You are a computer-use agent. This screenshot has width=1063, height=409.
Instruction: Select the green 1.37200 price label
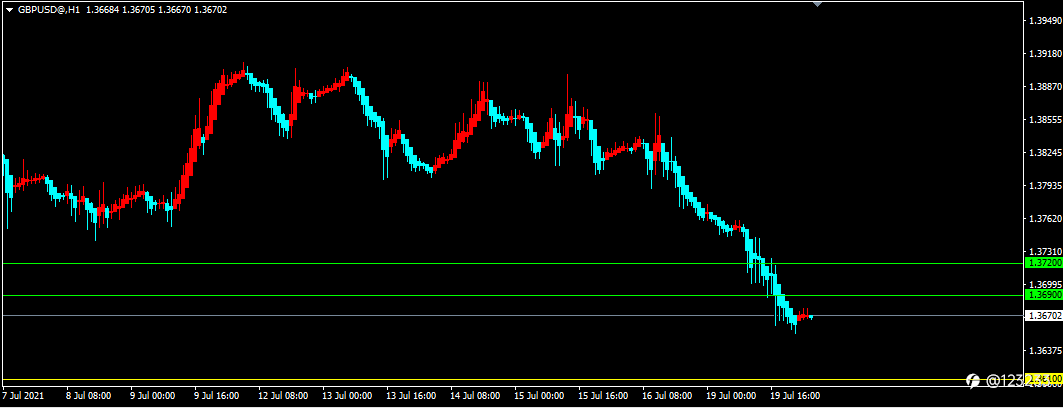[1042, 262]
